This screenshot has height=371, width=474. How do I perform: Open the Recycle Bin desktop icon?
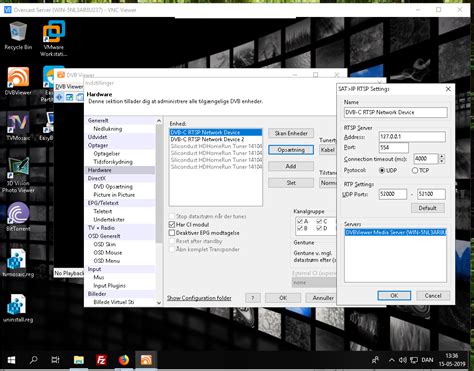[x=18, y=36]
